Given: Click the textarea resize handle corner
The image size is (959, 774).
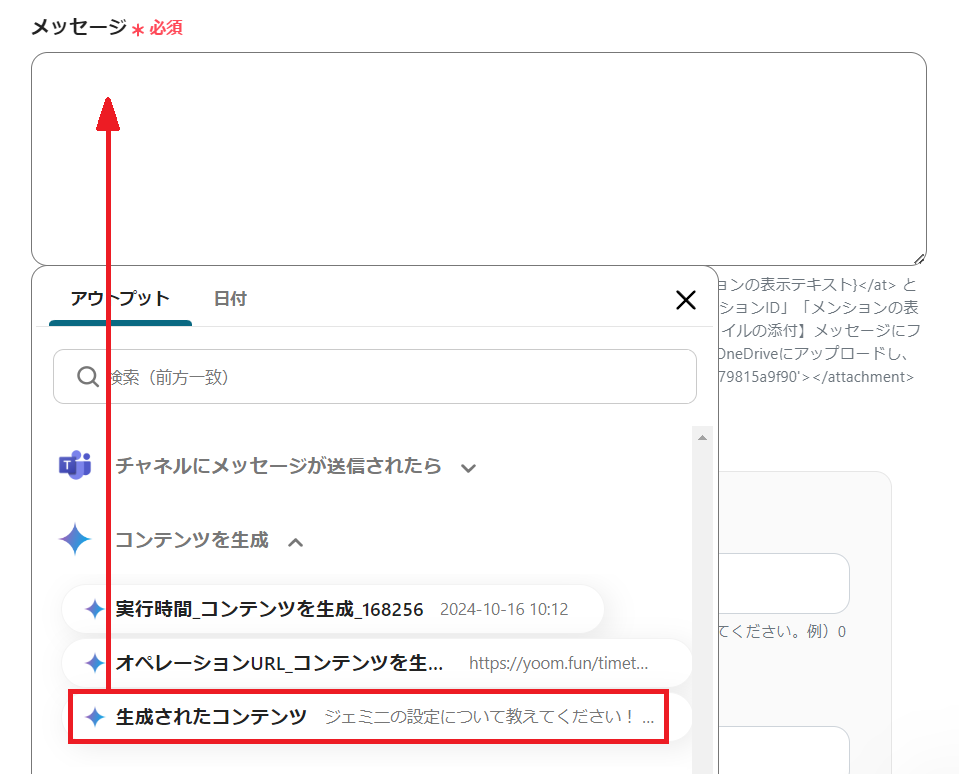Looking at the screenshot, I should click(919, 259).
